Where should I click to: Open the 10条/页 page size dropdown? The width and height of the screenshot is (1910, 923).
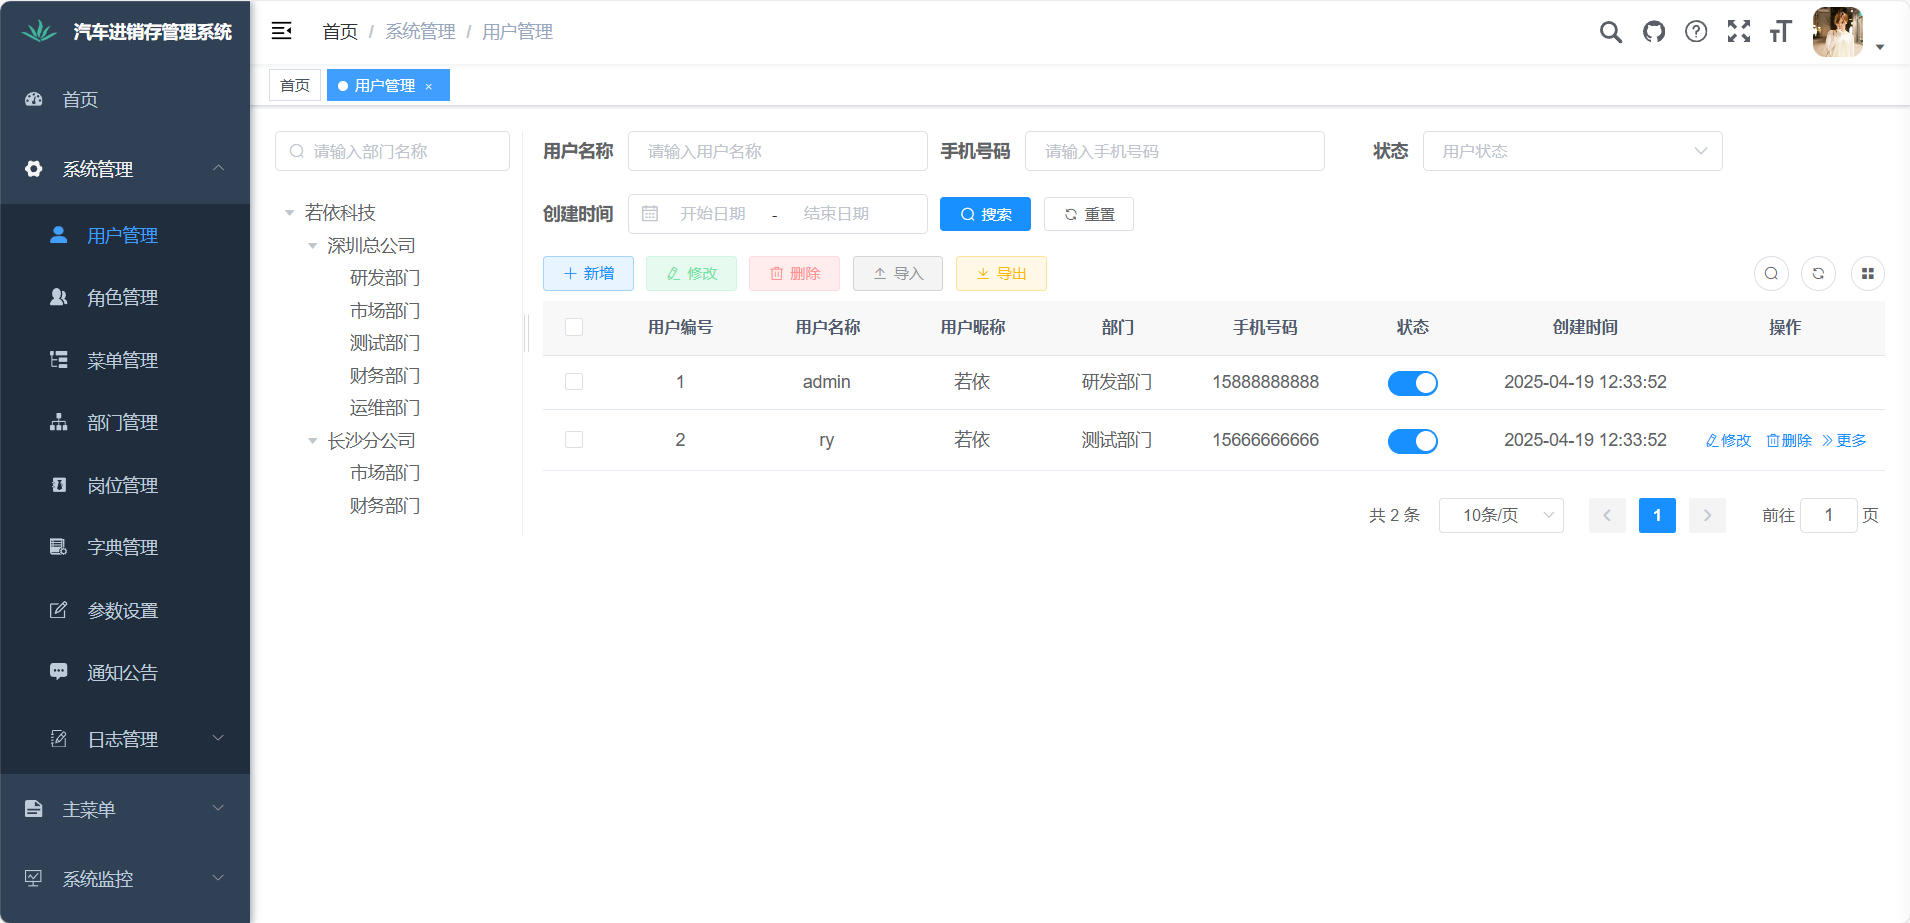pos(1501,515)
